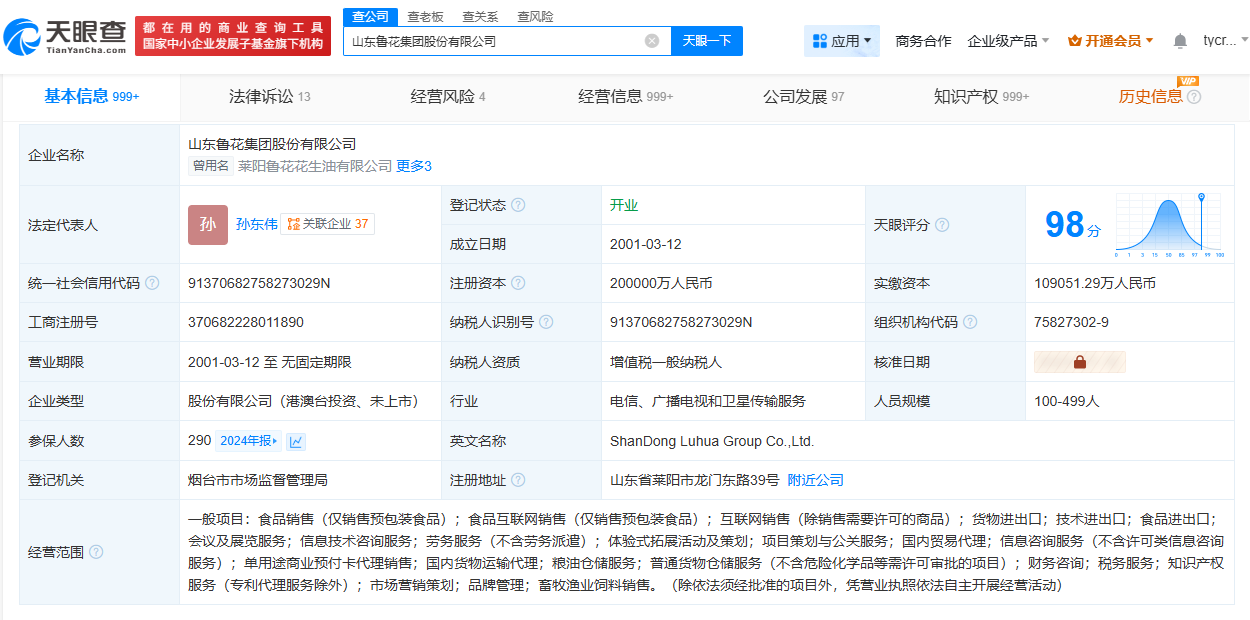The height and width of the screenshot is (620, 1250).
Task: Click help icon beside 历史信息 tab
Action: (x=1194, y=97)
